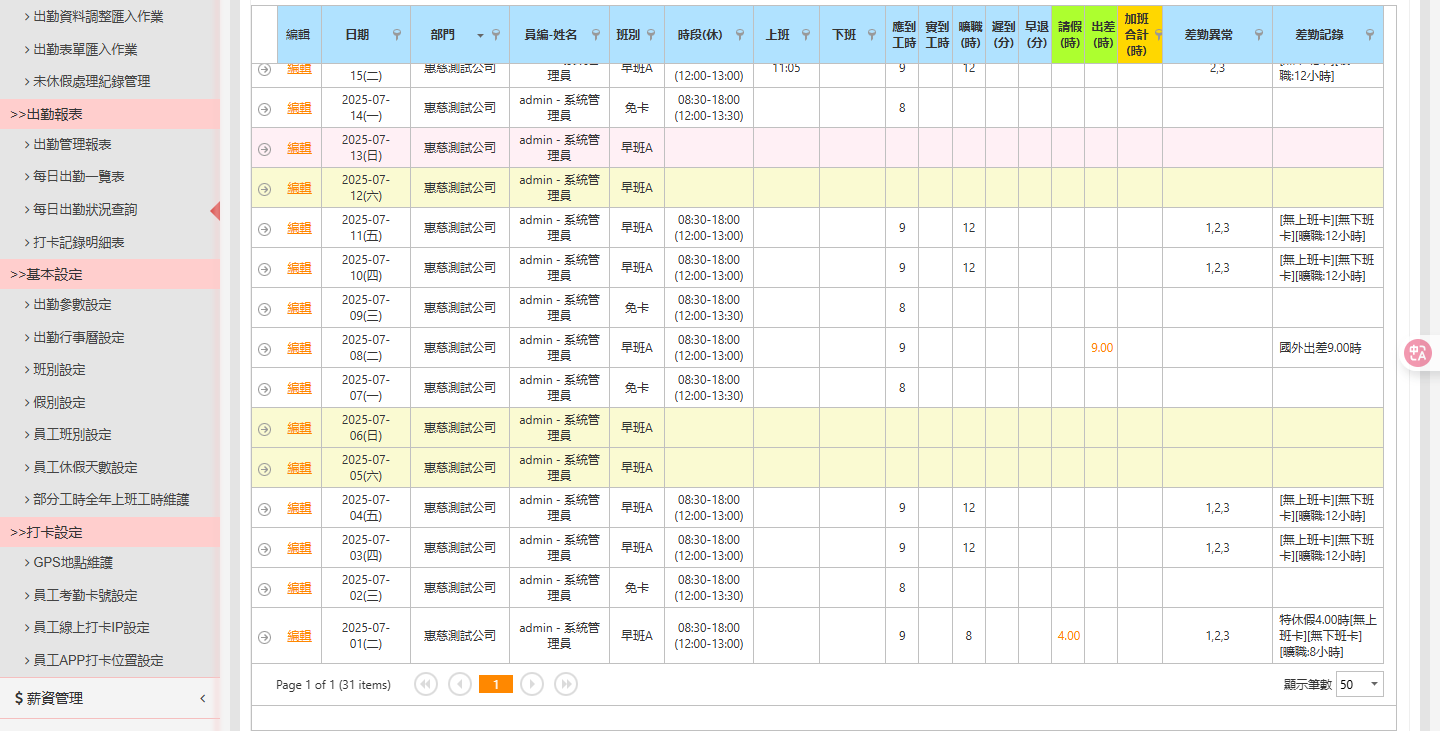
Task: Open 出勤參數設定 in sidebar
Action: pos(72,305)
